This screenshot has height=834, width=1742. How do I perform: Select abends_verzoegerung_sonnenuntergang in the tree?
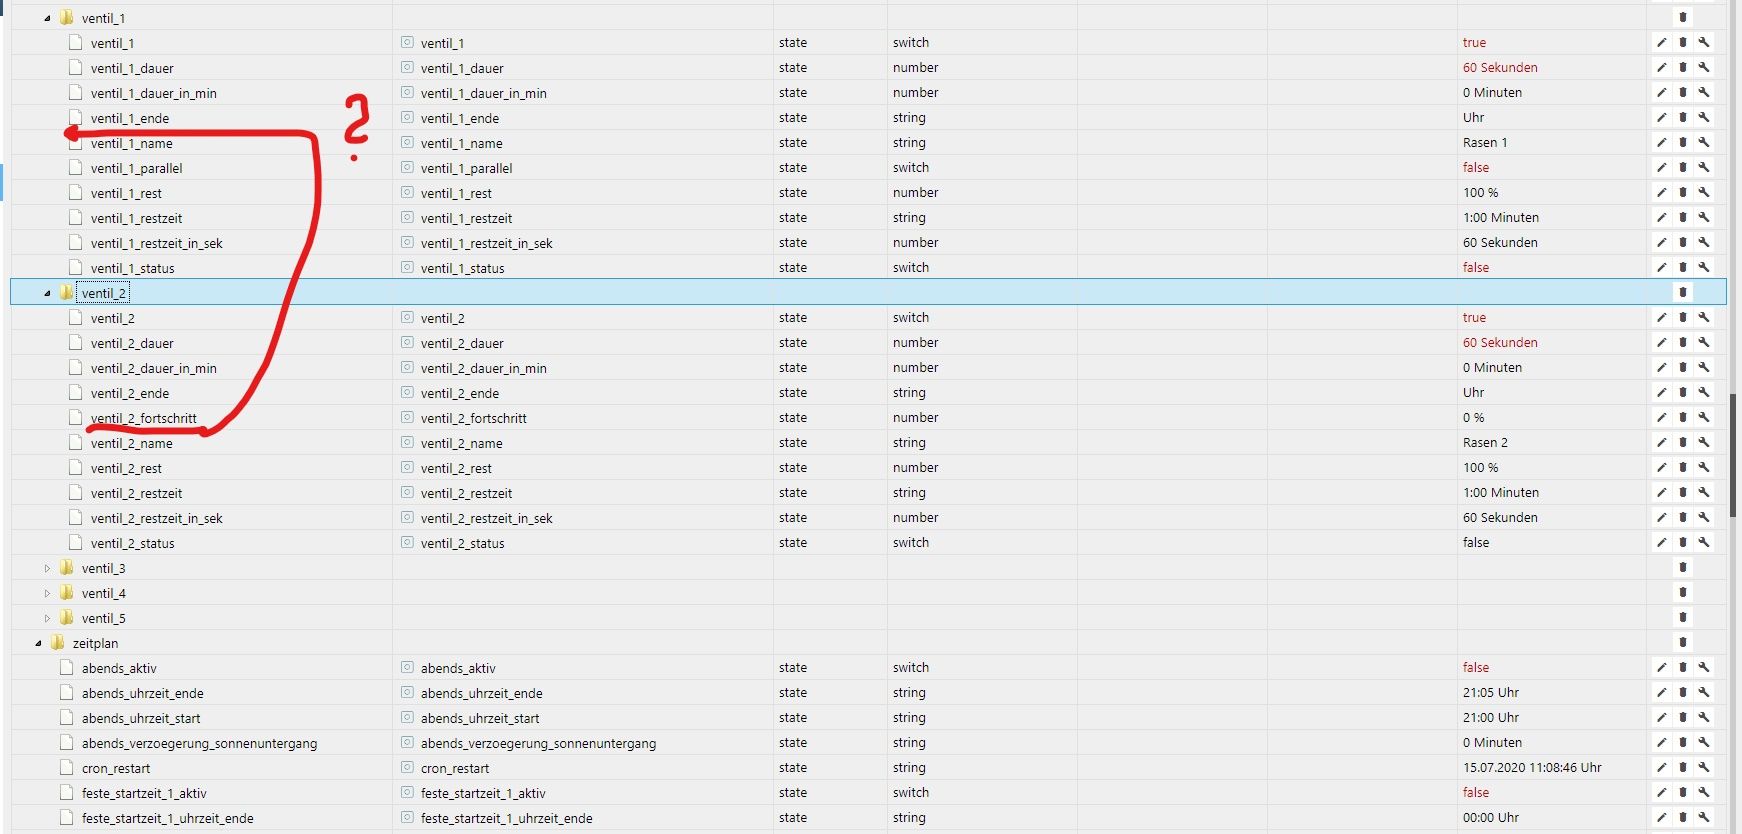tap(199, 743)
